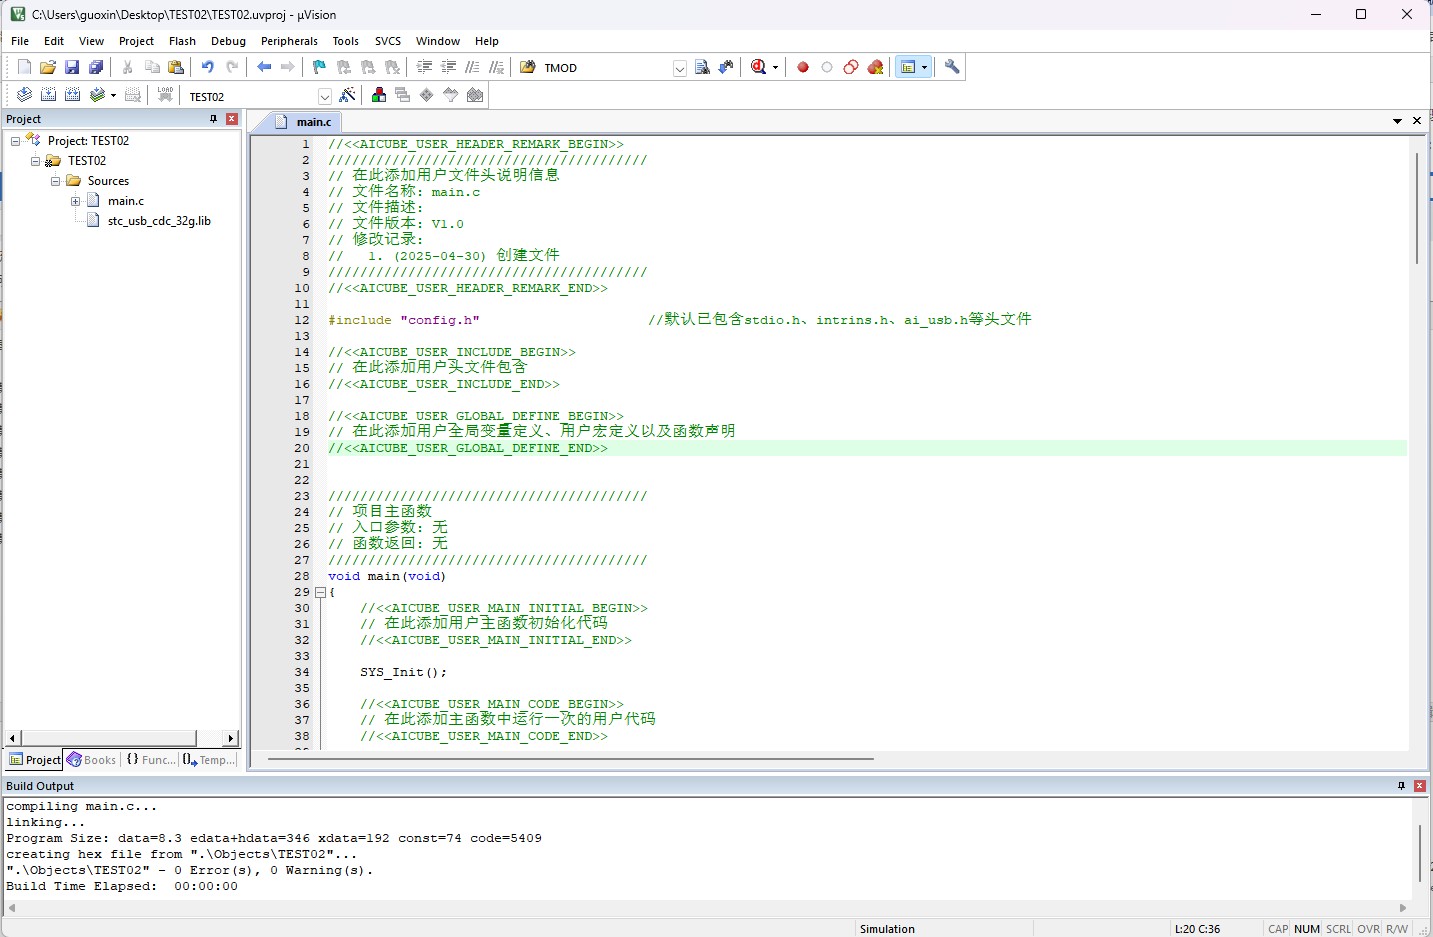The image size is (1433, 937).
Task: Save the current file
Action: 72,67
